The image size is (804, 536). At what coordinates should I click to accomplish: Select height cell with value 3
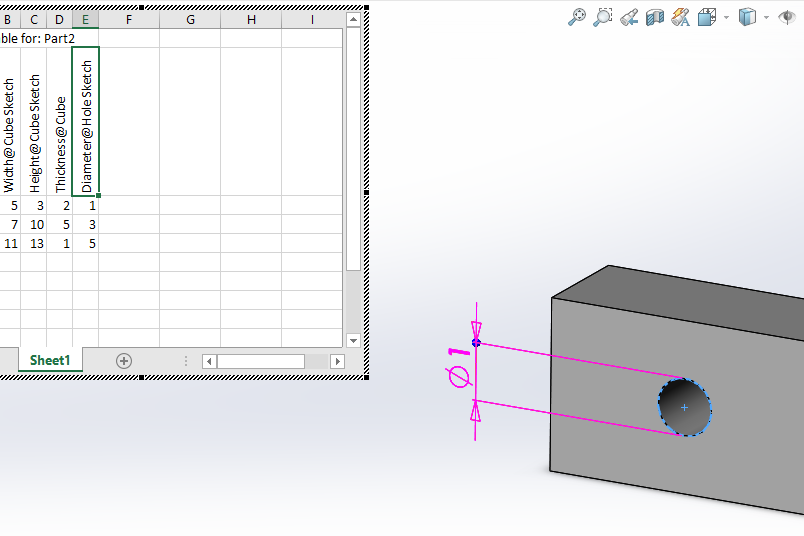(34, 205)
